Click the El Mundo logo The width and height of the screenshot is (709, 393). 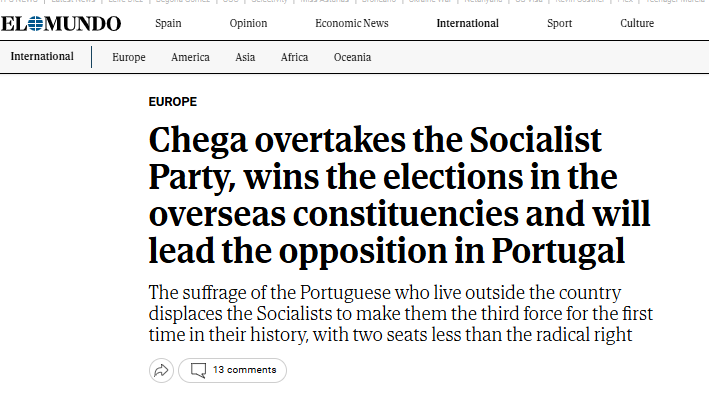[x=61, y=24]
